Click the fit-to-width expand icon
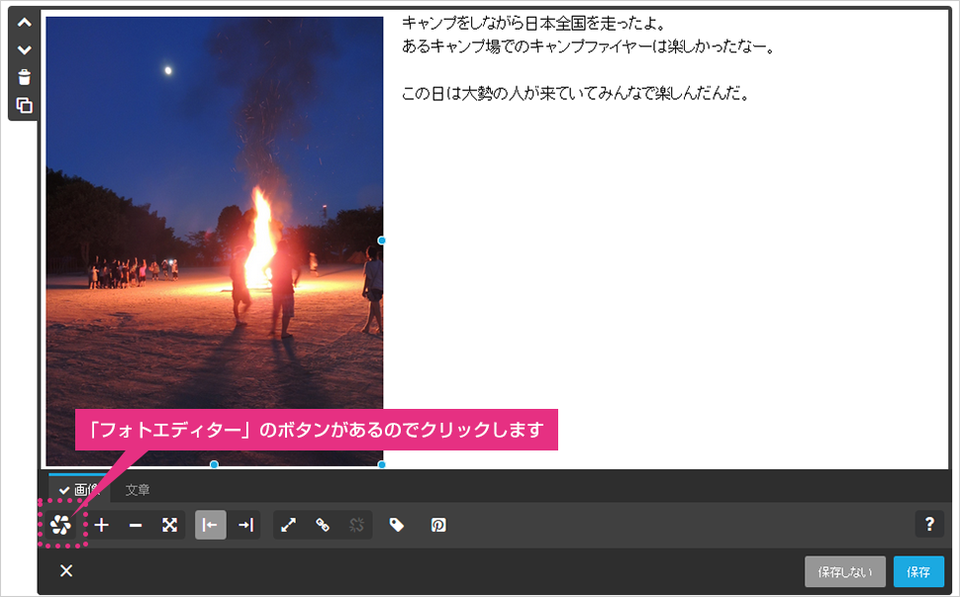Image resolution: width=960 pixels, height=597 pixels. (170, 525)
